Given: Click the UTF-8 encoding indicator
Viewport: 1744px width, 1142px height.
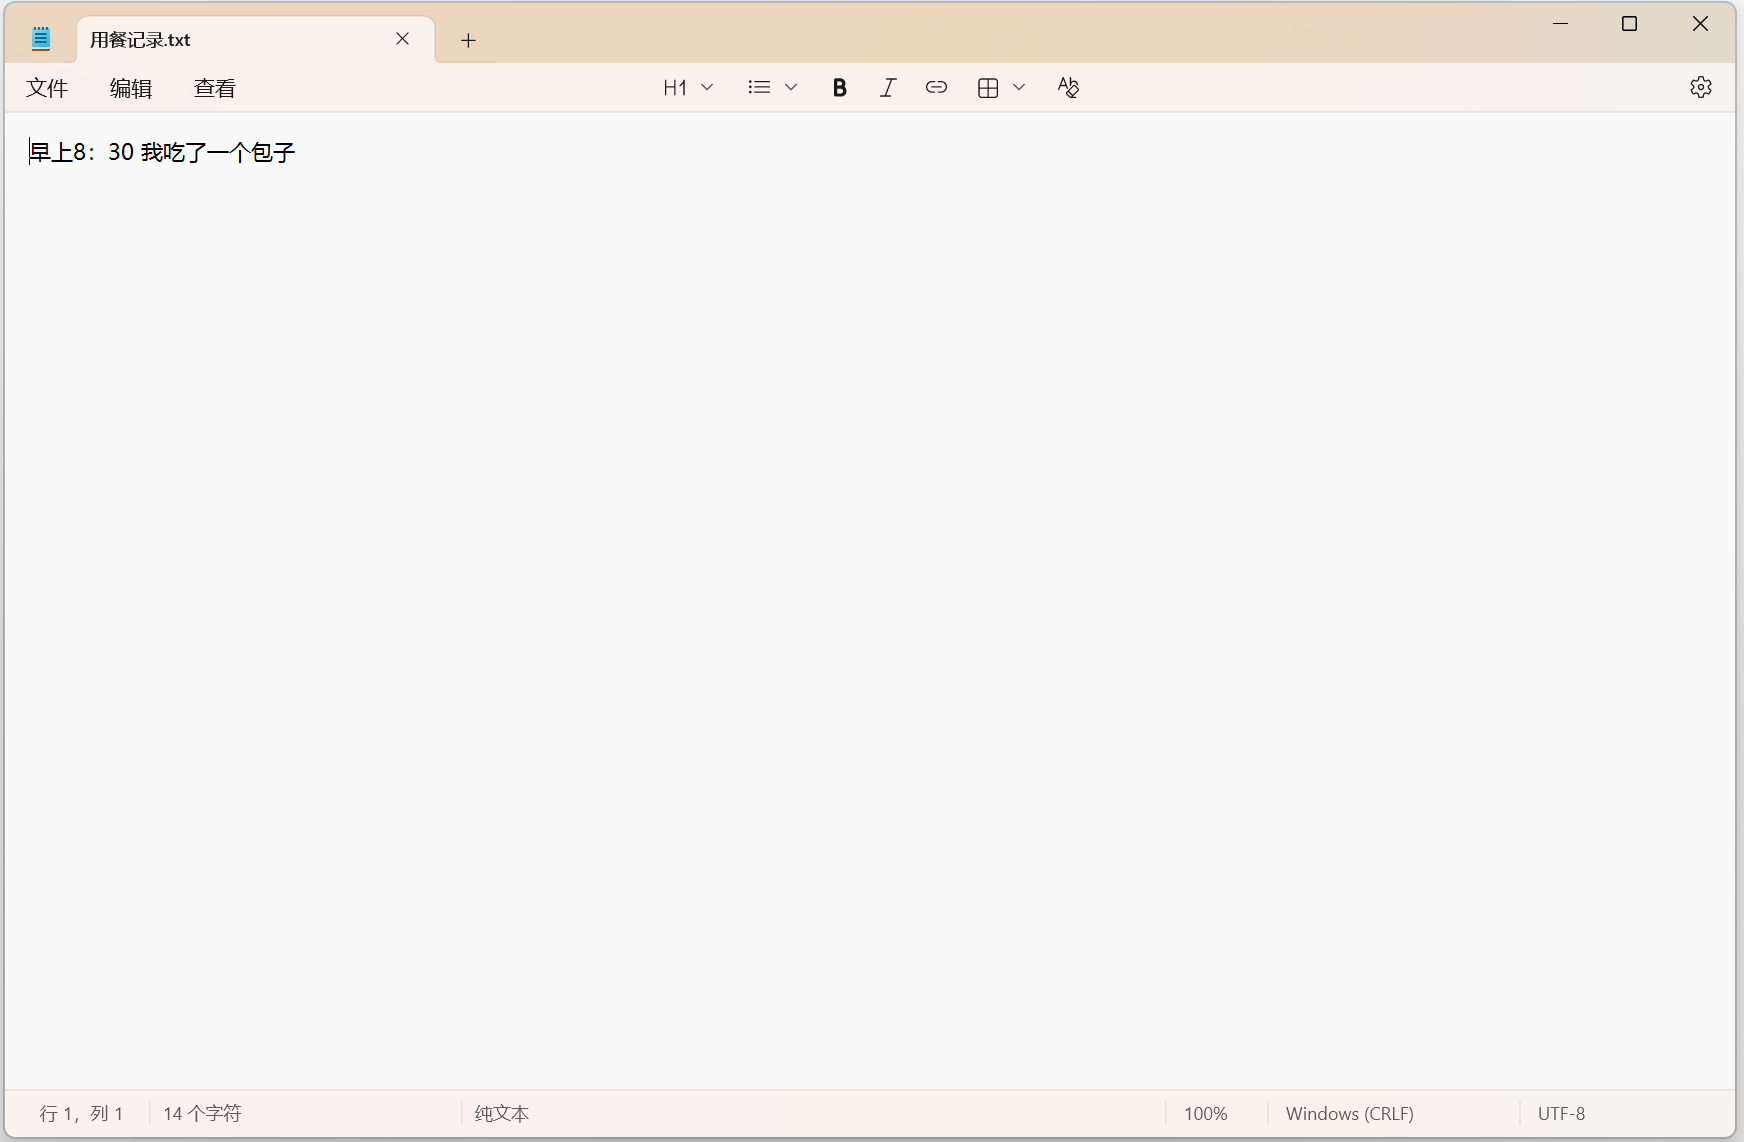Looking at the screenshot, I should tap(1562, 1113).
